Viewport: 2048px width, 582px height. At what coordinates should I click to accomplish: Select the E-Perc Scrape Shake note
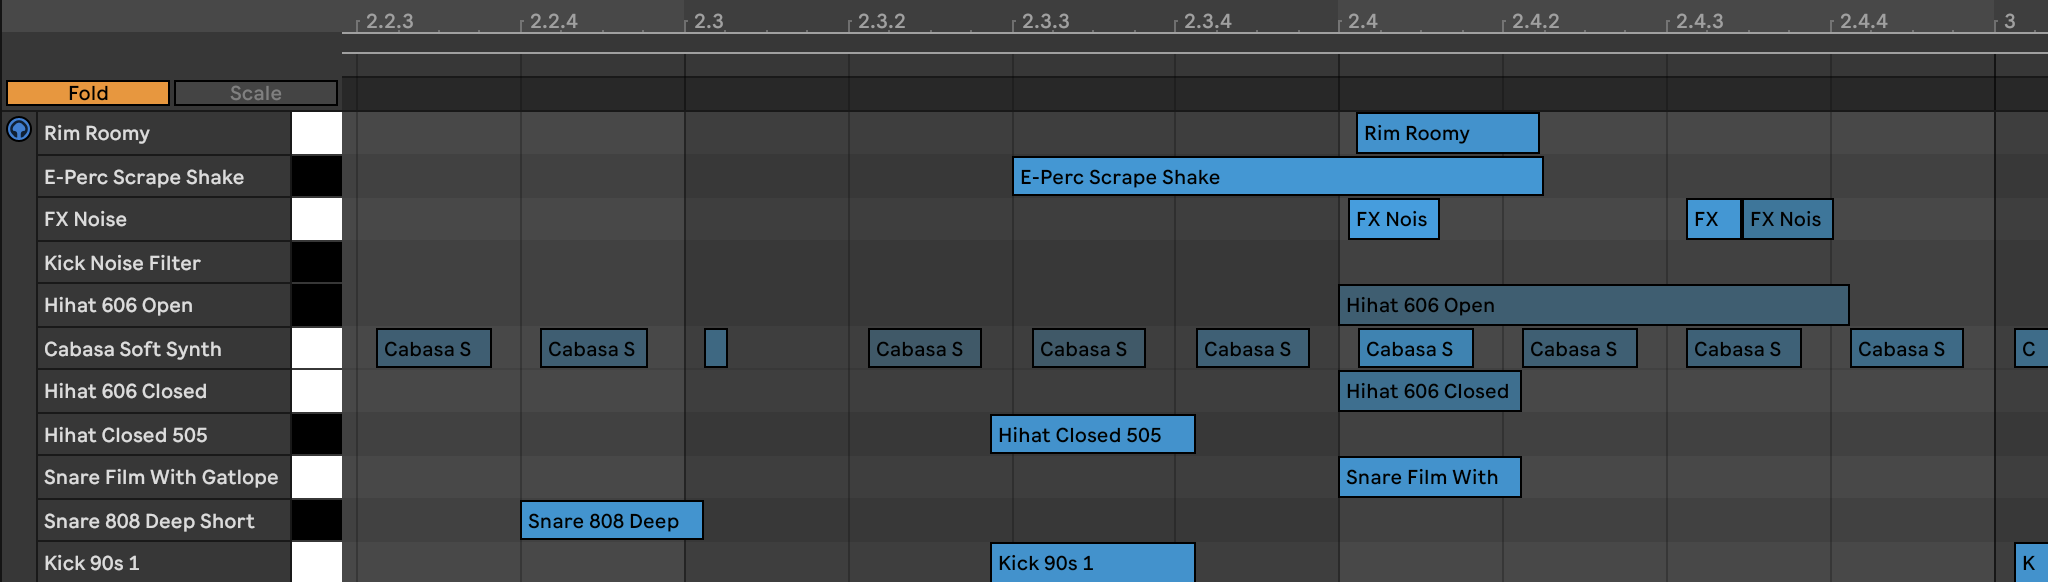pos(1277,177)
